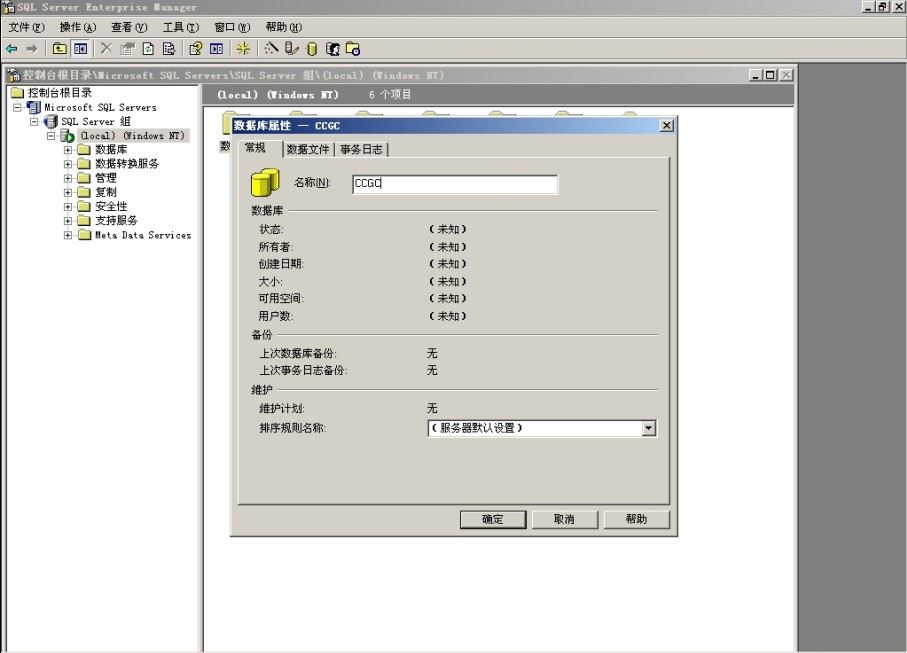This screenshot has height=653, width=907.
Task: Click the yellow database icon in dialog
Action: (266, 182)
